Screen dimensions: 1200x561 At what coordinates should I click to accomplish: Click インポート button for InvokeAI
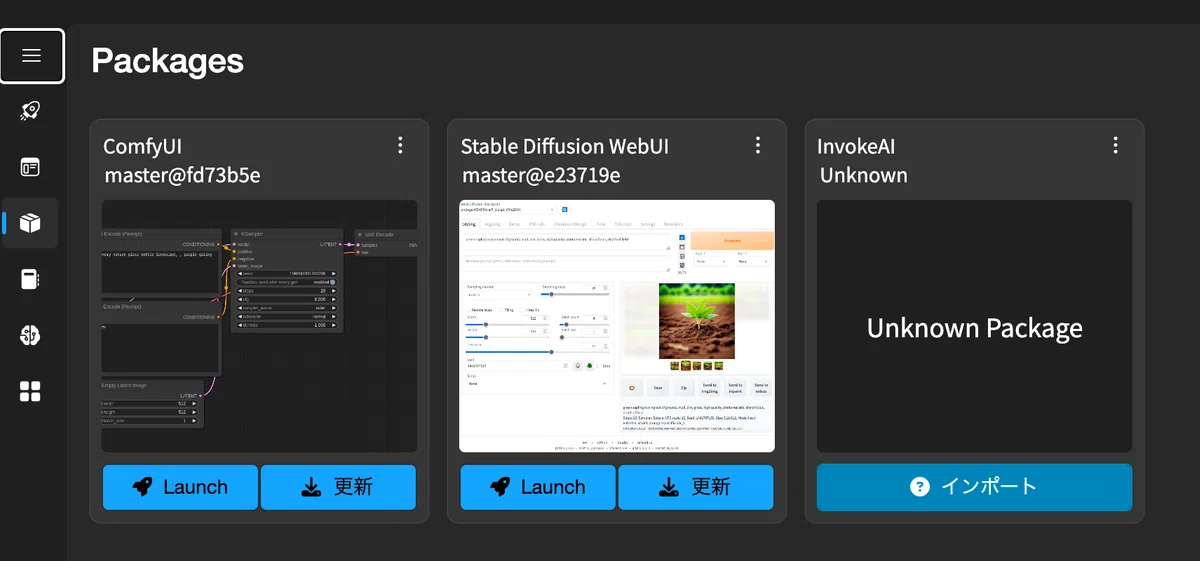(975, 487)
